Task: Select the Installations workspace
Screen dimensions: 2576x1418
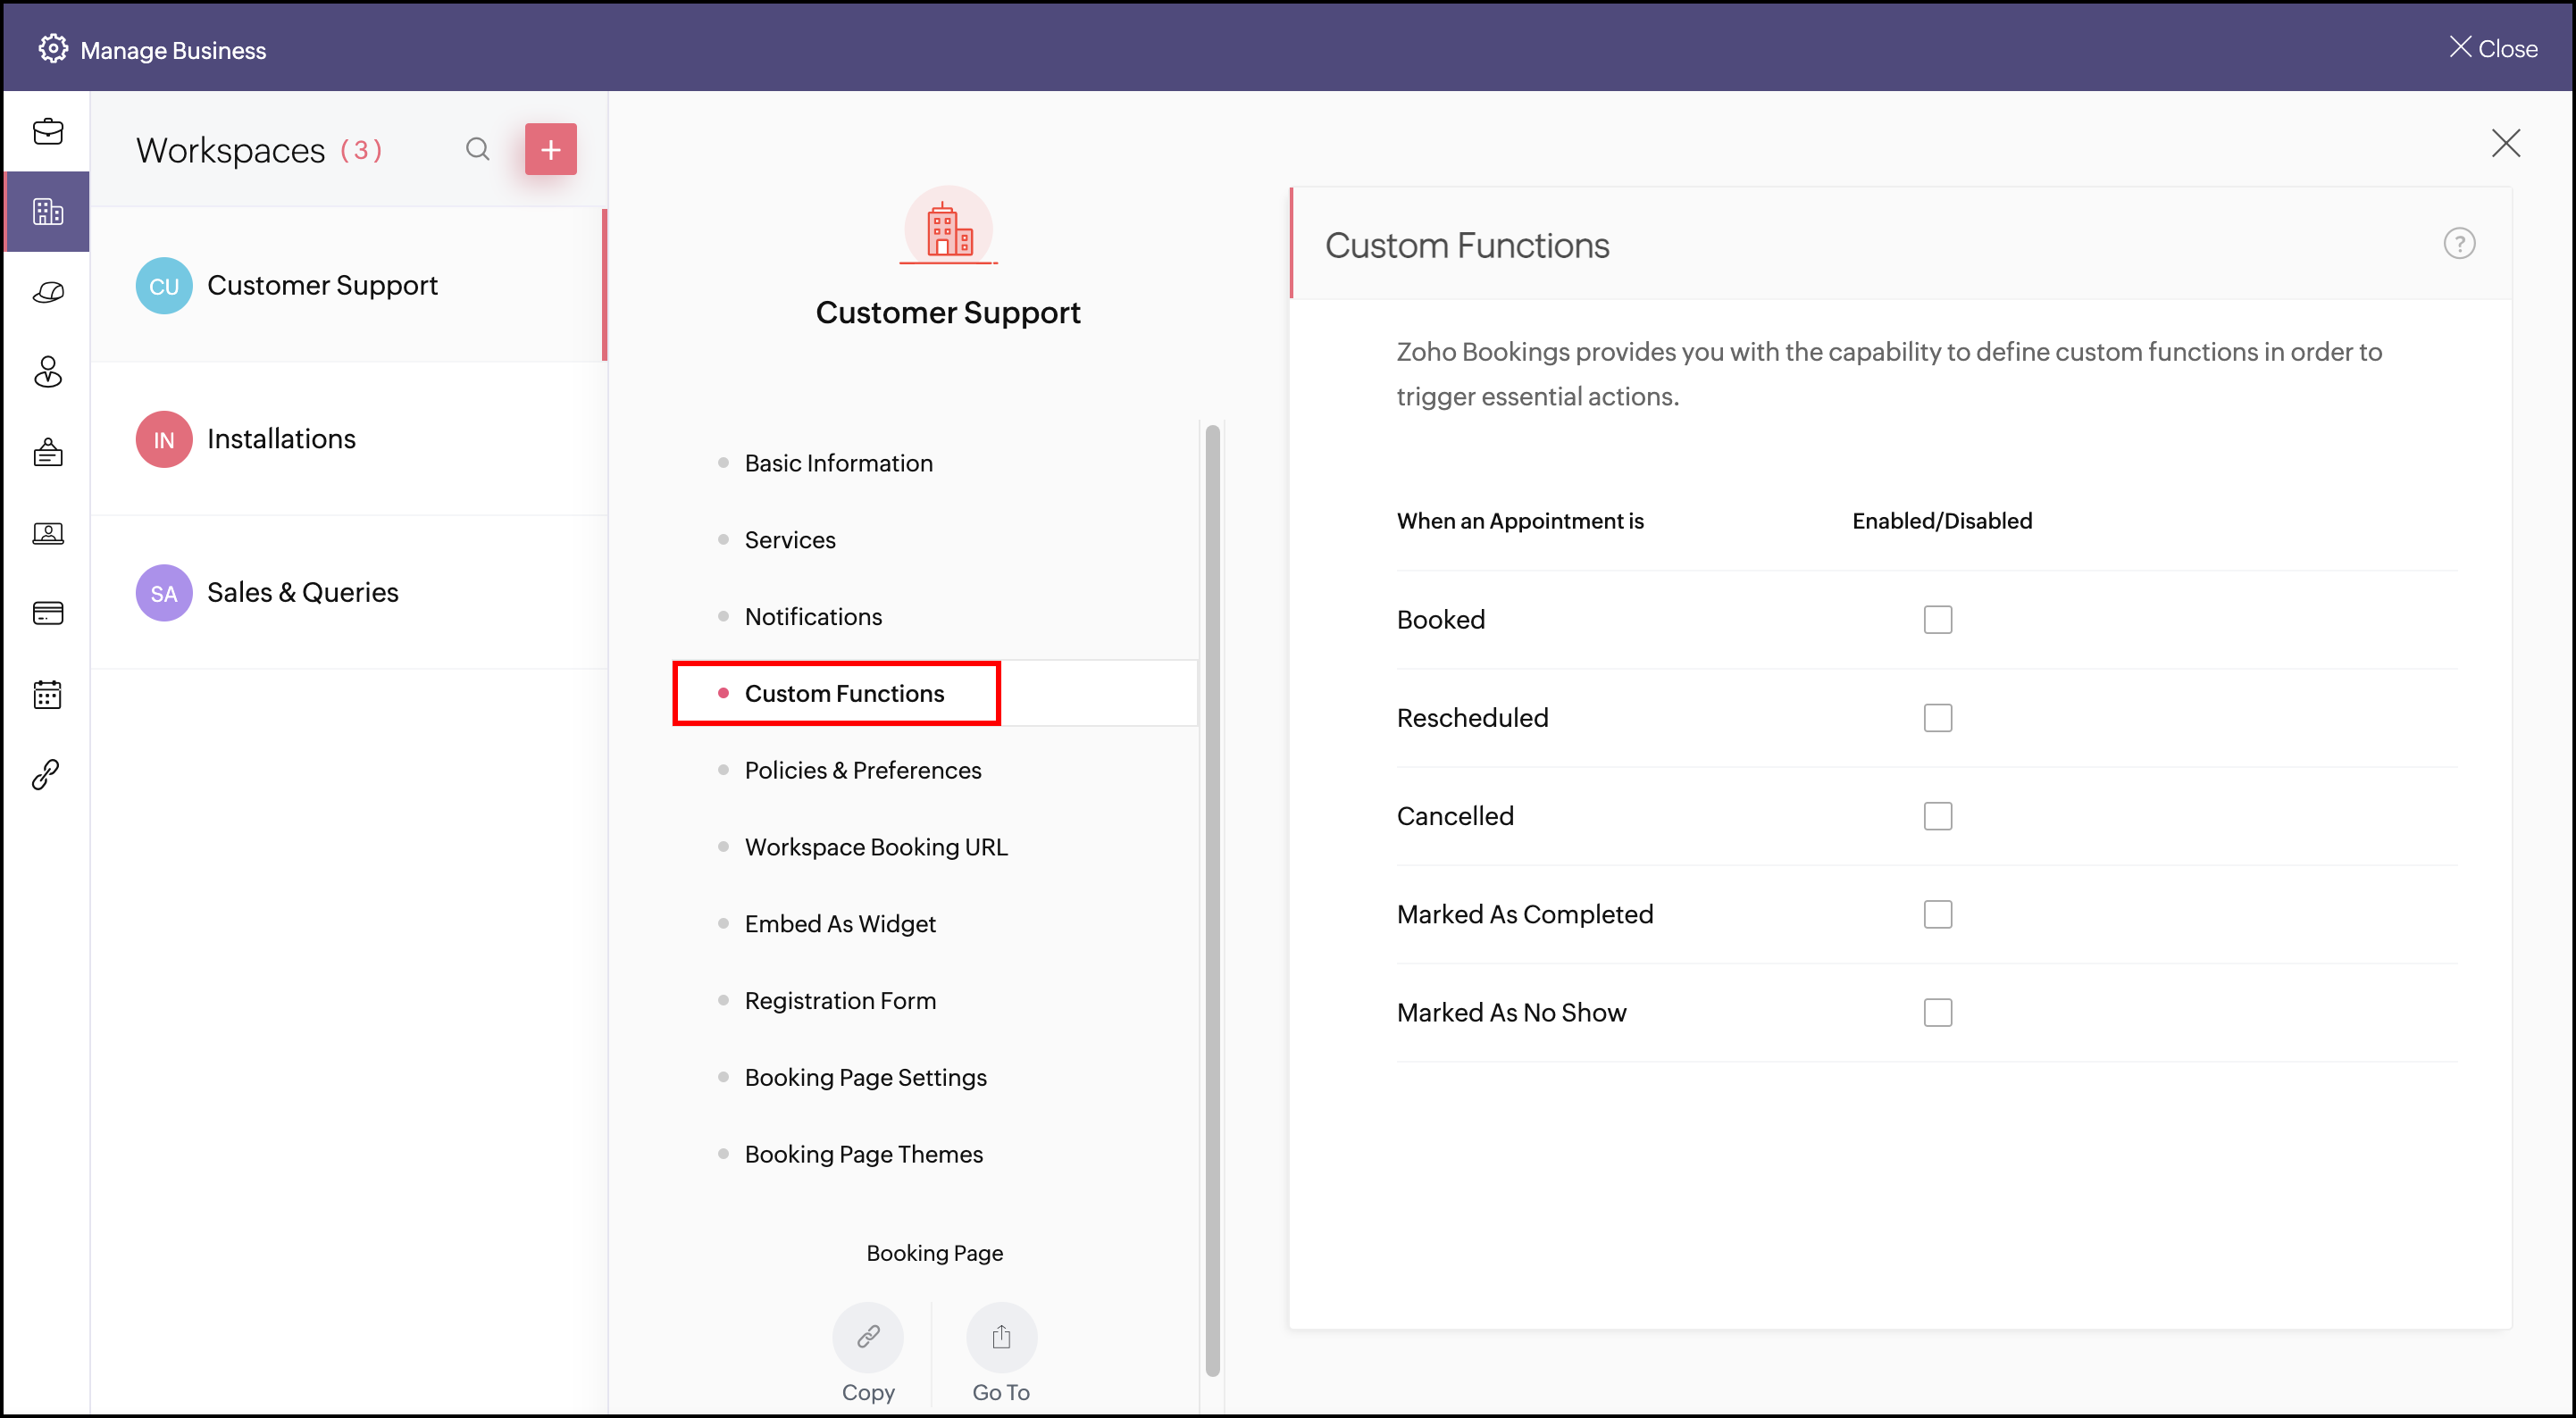Action: pyautogui.click(x=281, y=439)
